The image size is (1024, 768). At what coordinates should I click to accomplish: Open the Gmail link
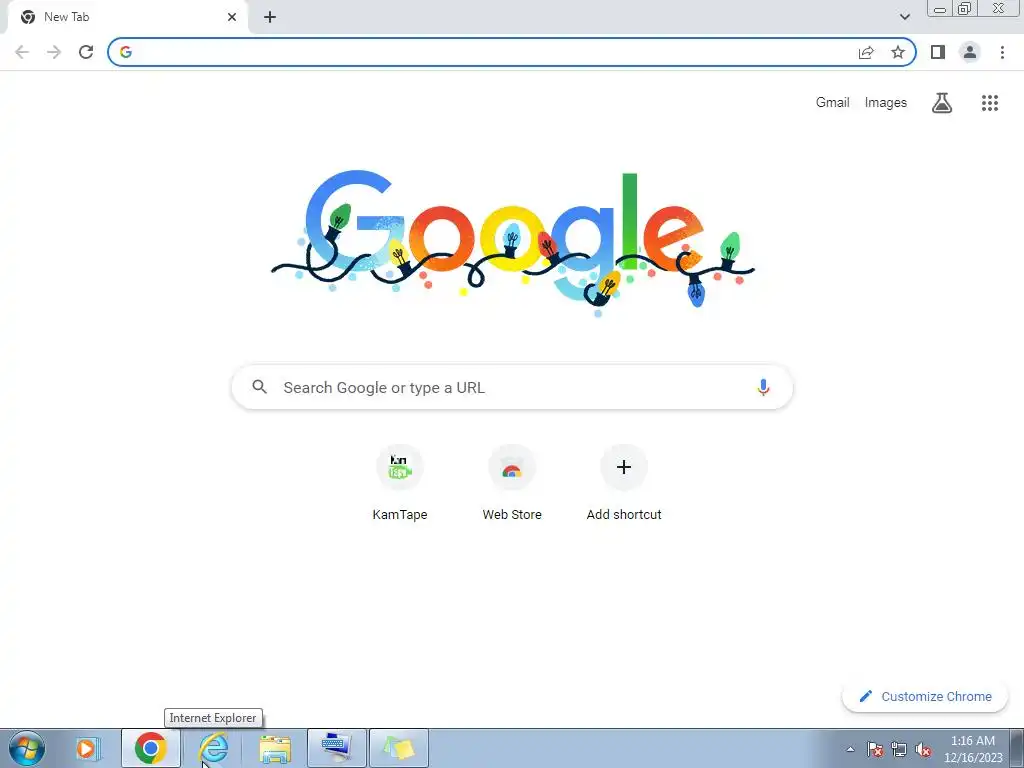pos(832,103)
